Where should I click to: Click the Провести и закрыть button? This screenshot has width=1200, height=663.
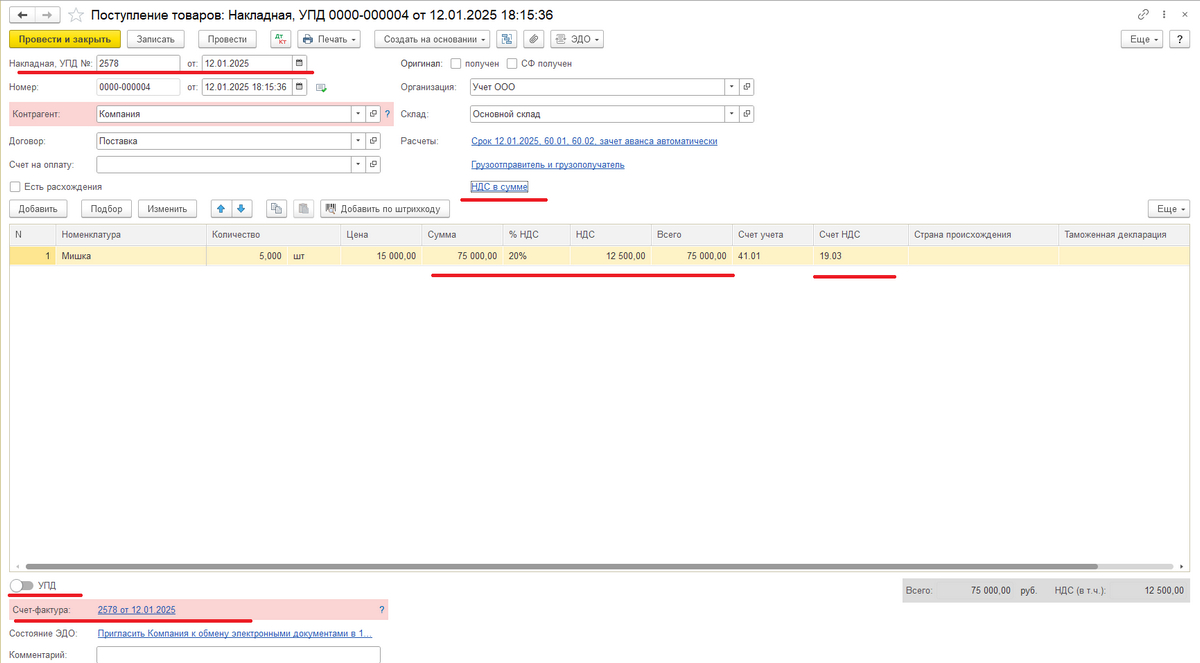tap(65, 39)
